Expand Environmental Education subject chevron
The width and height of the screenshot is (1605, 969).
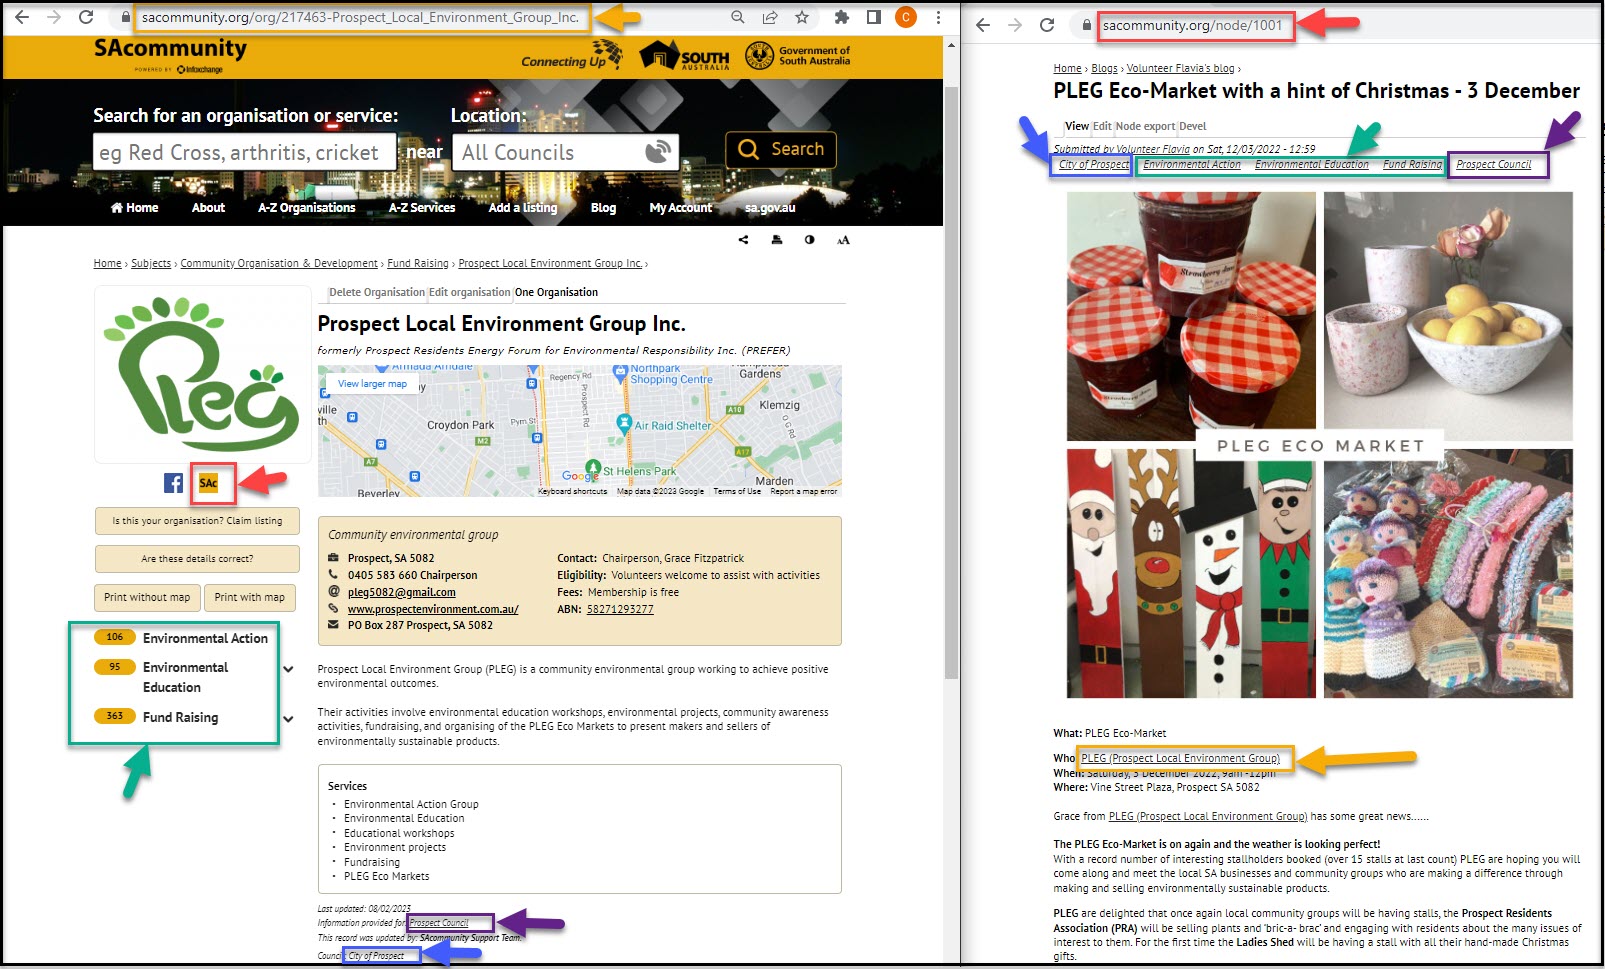pos(288,669)
